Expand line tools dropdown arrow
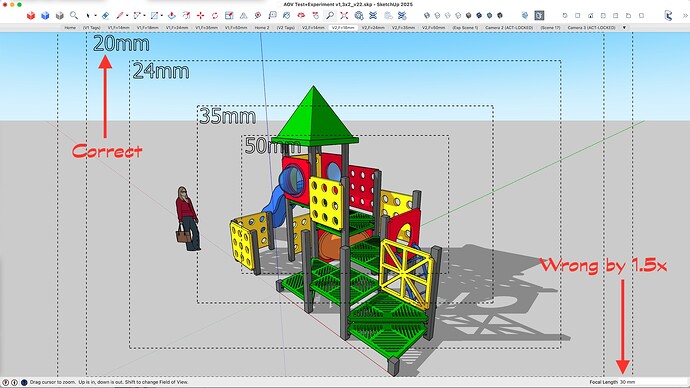 (127, 16)
